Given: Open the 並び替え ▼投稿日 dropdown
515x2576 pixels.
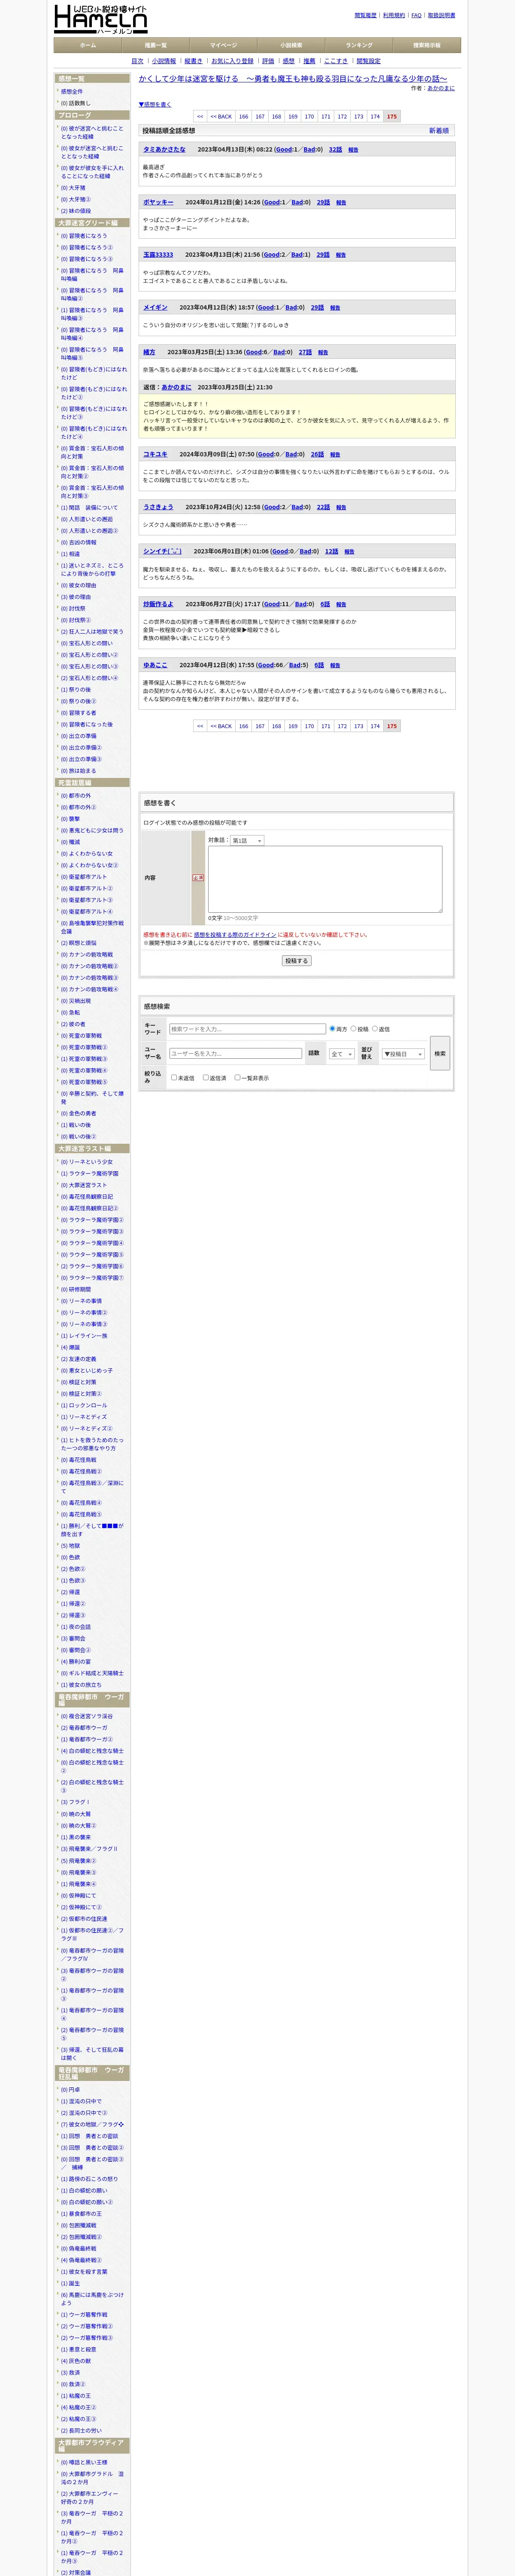Looking at the screenshot, I should click(404, 1054).
